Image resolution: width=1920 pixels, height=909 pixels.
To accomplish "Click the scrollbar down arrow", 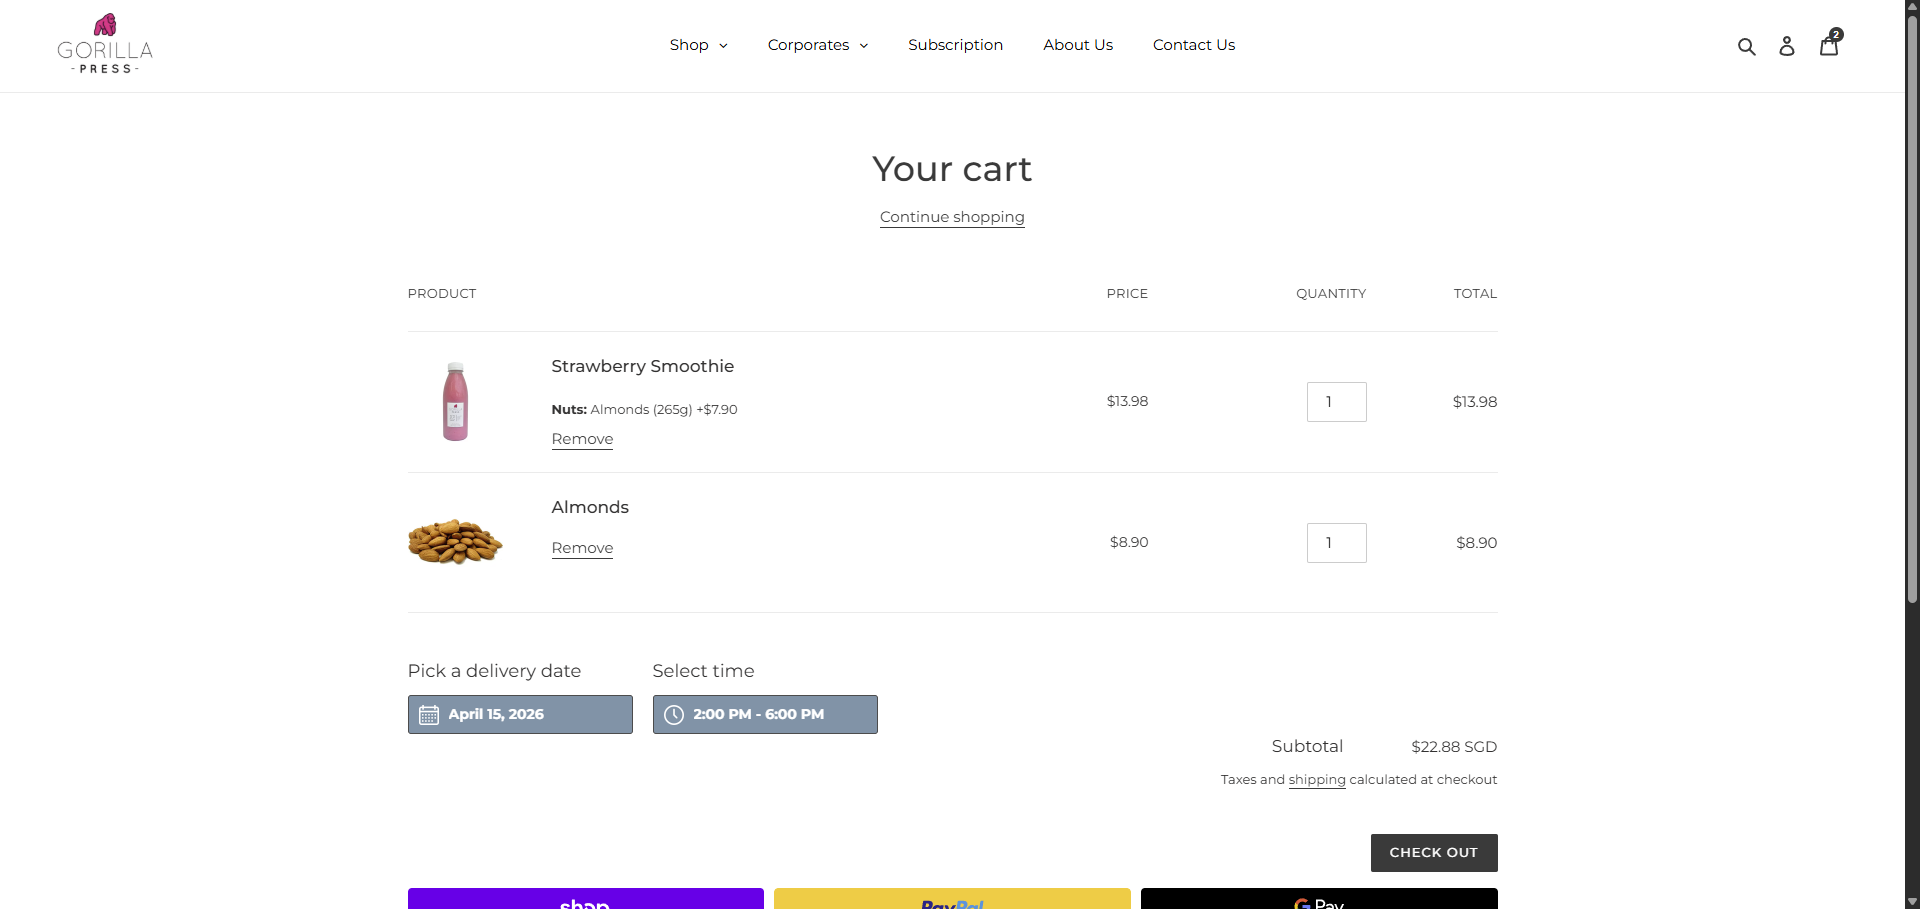I will (1912, 901).
